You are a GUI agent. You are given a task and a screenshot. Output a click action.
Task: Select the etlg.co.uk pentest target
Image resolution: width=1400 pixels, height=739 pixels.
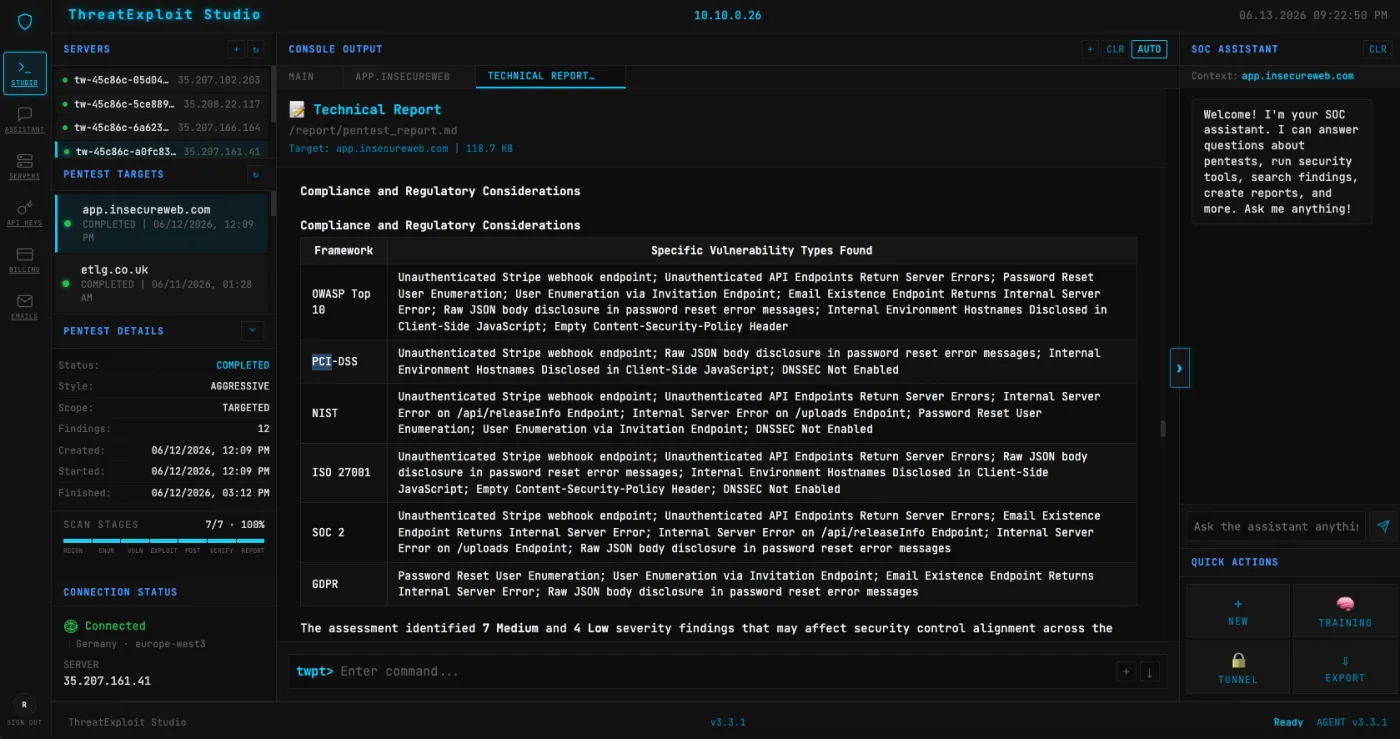tap(163, 283)
